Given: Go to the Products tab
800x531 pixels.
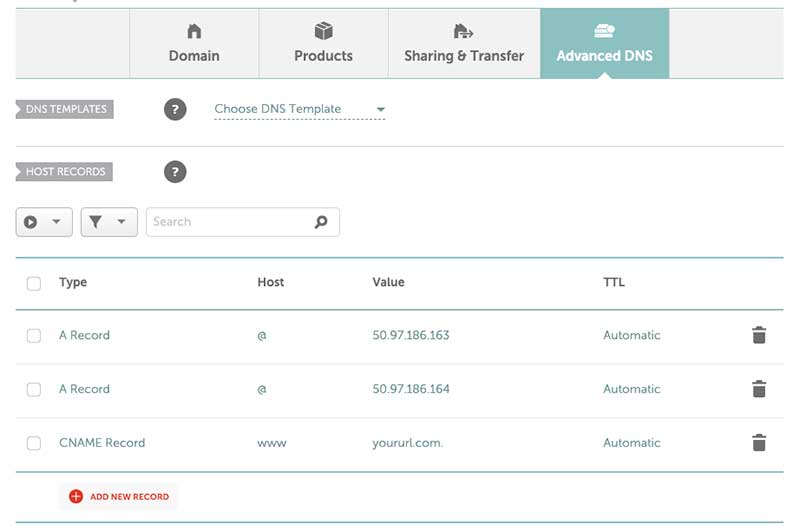Looking at the screenshot, I should (323, 44).
